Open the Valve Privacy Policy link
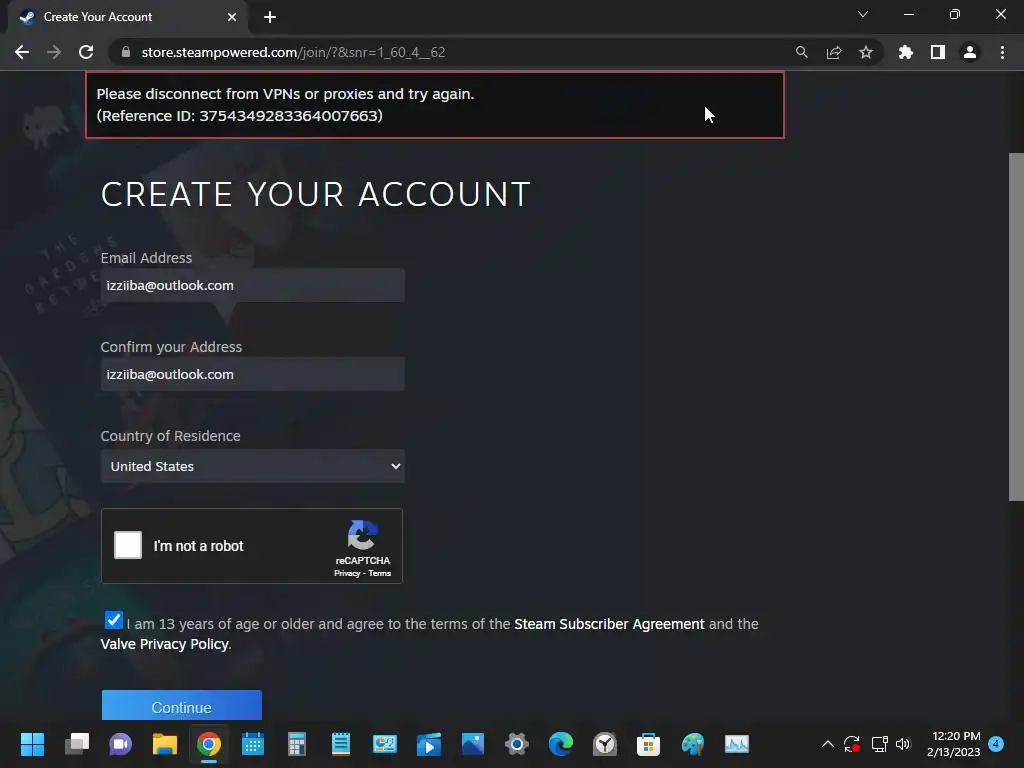This screenshot has width=1024, height=768. pyautogui.click(x=165, y=644)
